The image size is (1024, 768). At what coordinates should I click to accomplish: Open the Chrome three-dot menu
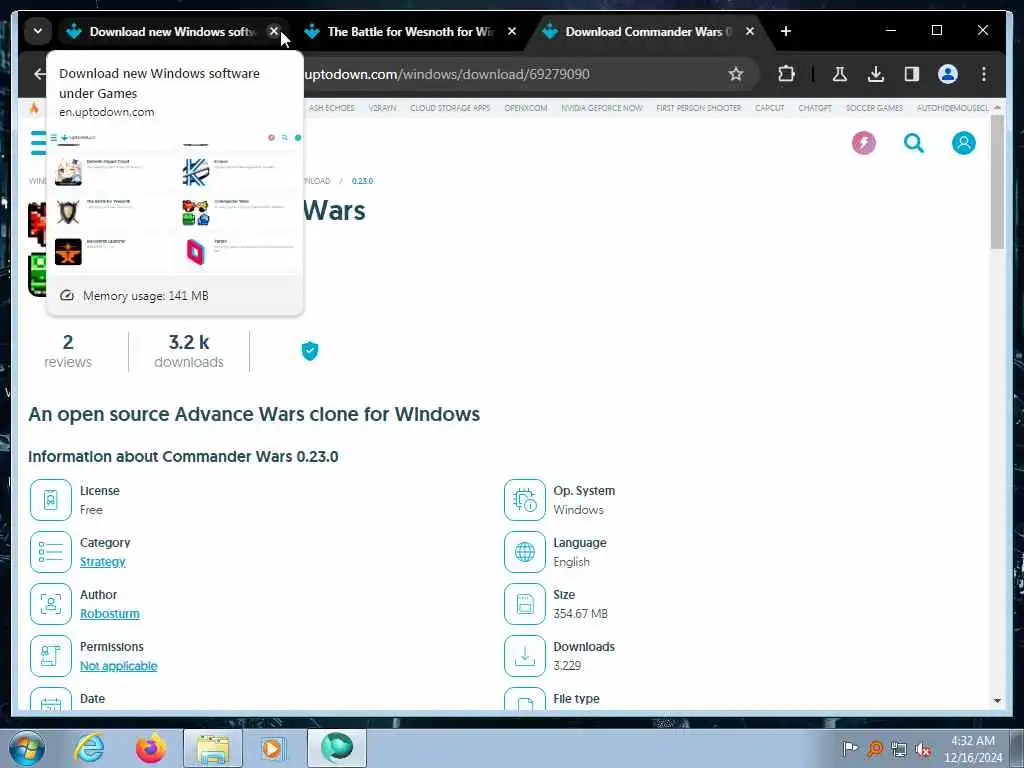[984, 74]
